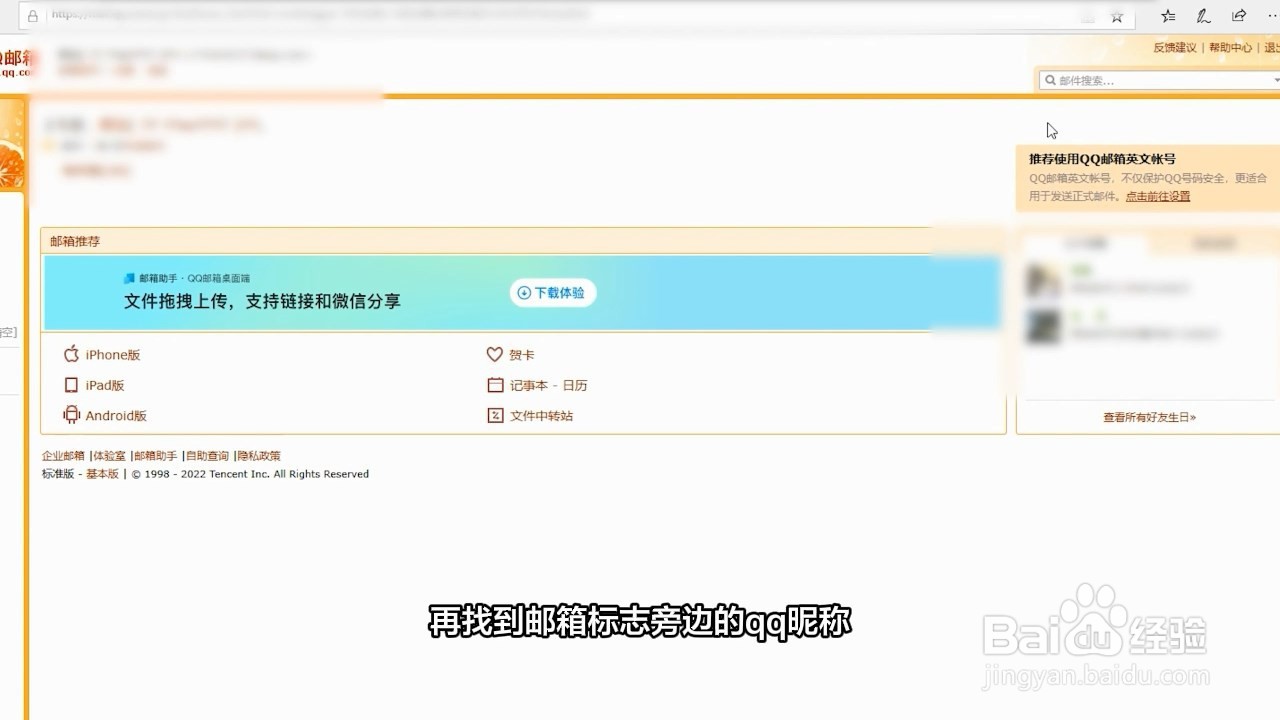
Task: Click the QQ mail logo
Action: coord(15,63)
